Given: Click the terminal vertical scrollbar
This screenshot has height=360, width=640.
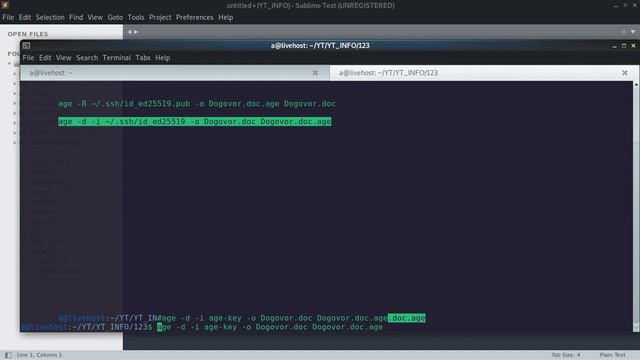Looking at the screenshot, I should (x=636, y=206).
